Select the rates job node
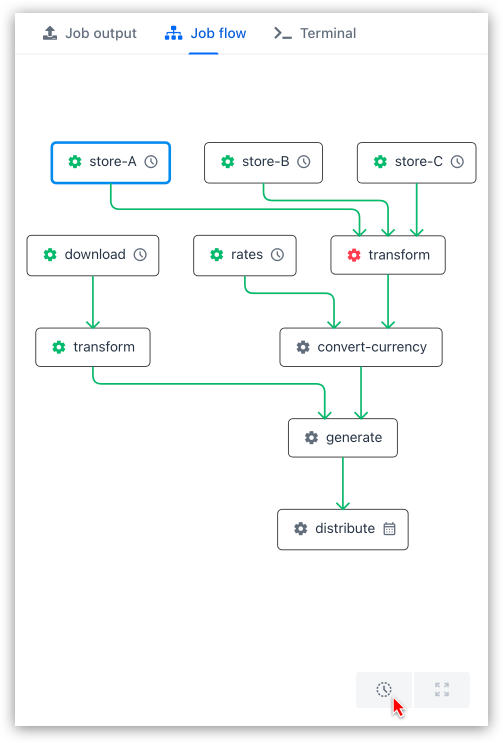This screenshot has height=743, width=503. [x=245, y=255]
